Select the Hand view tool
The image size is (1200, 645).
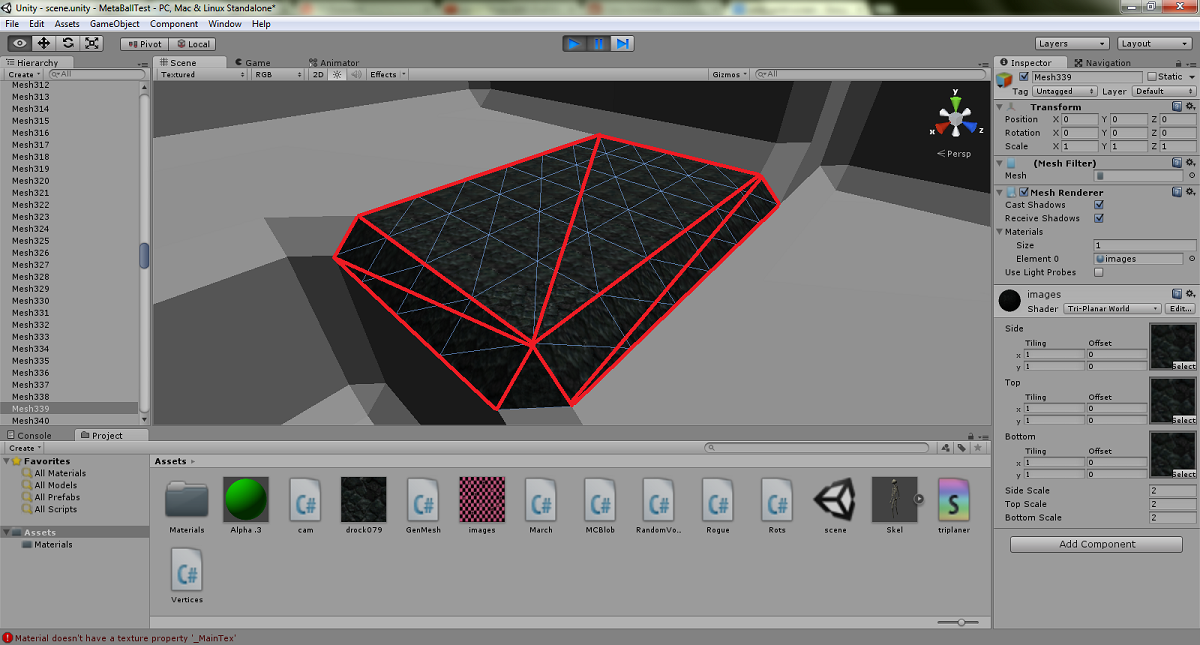(20, 43)
